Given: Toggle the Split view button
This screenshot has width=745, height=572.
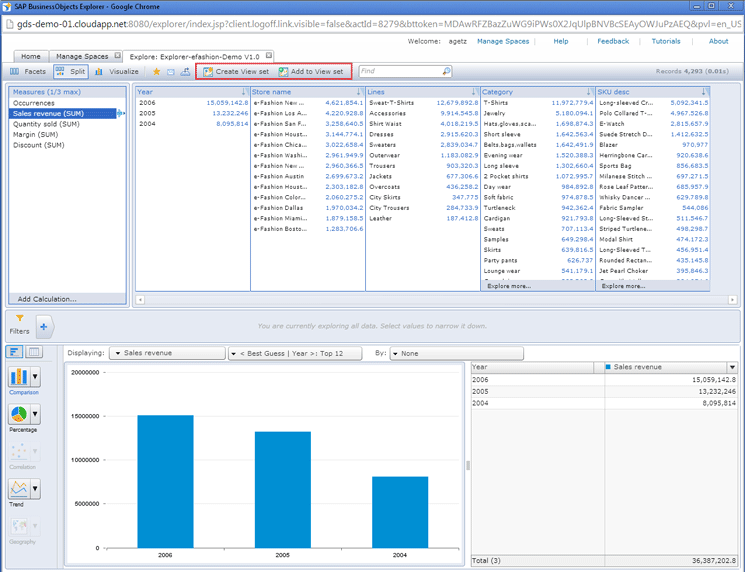Looking at the screenshot, I should click(x=70, y=72).
